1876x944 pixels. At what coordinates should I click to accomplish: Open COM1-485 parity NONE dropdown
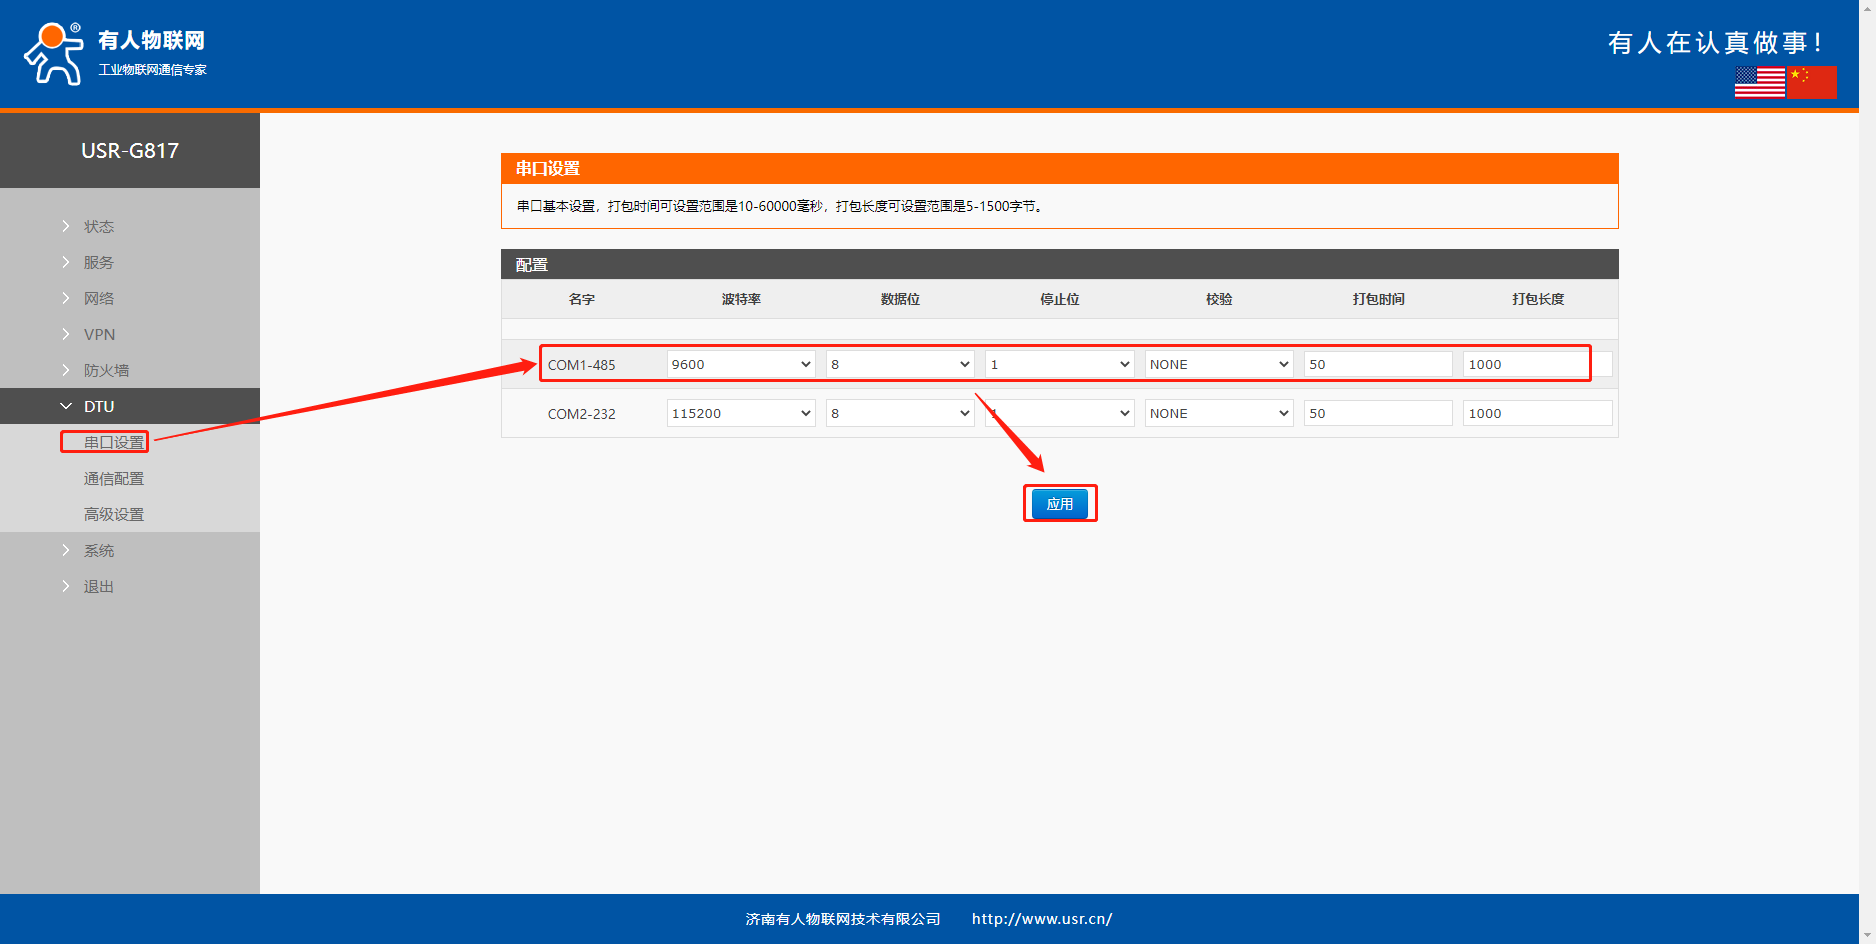tap(1218, 364)
